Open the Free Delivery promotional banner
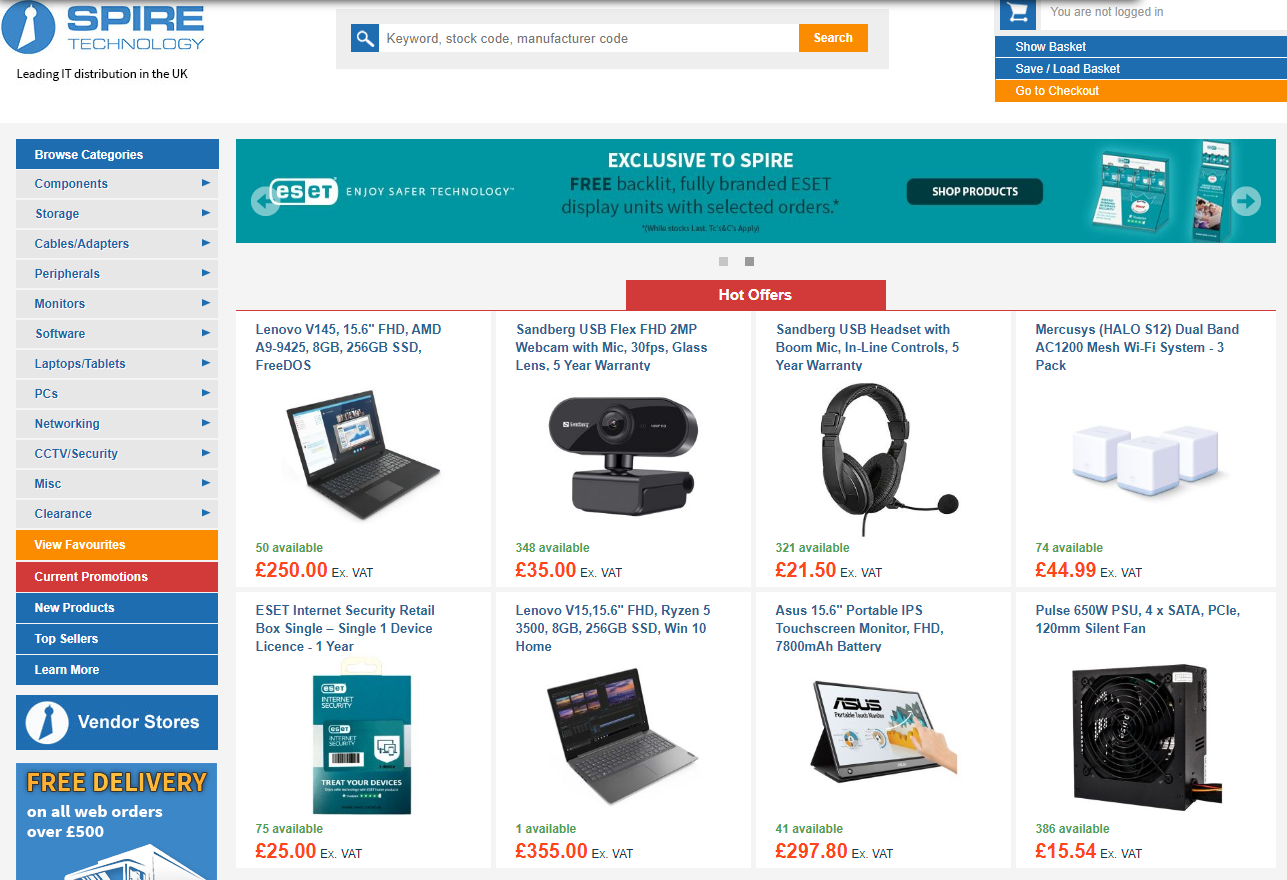The width and height of the screenshot is (1287, 880). tap(117, 821)
